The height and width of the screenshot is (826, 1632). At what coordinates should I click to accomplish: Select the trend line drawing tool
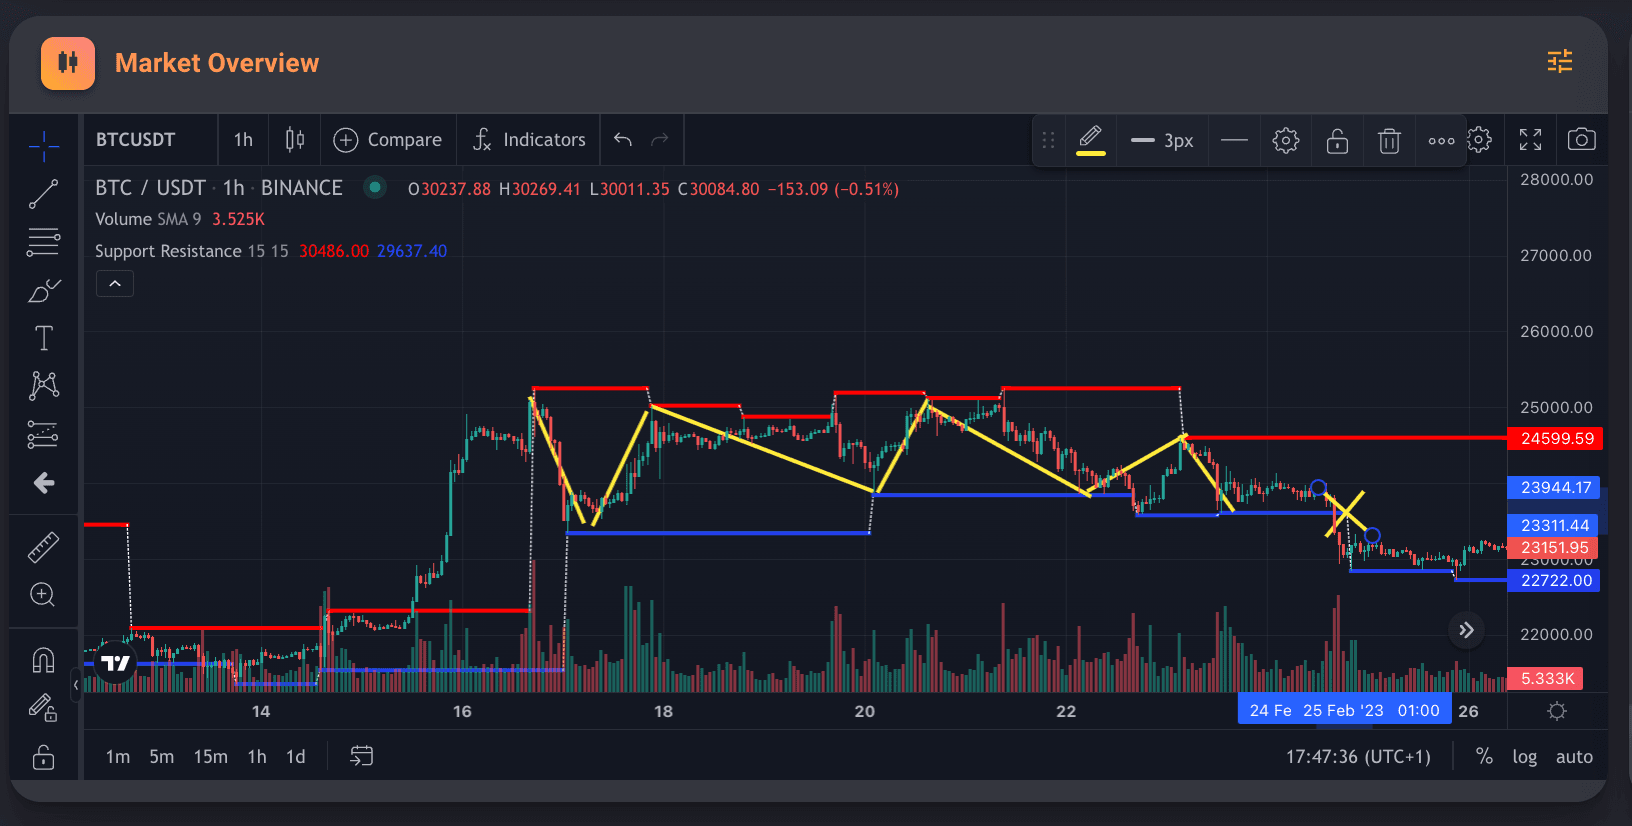43,194
